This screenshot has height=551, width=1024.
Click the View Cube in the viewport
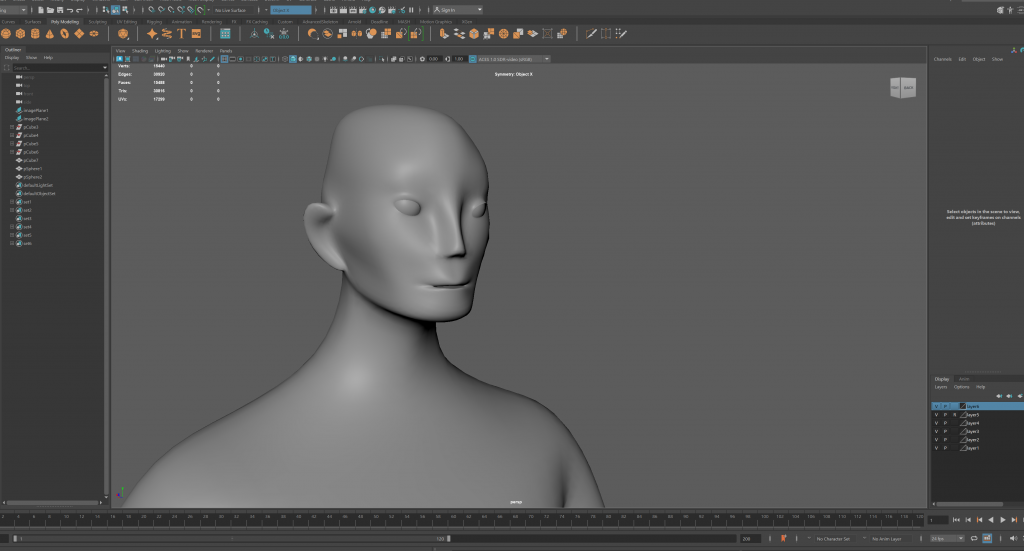[902, 88]
